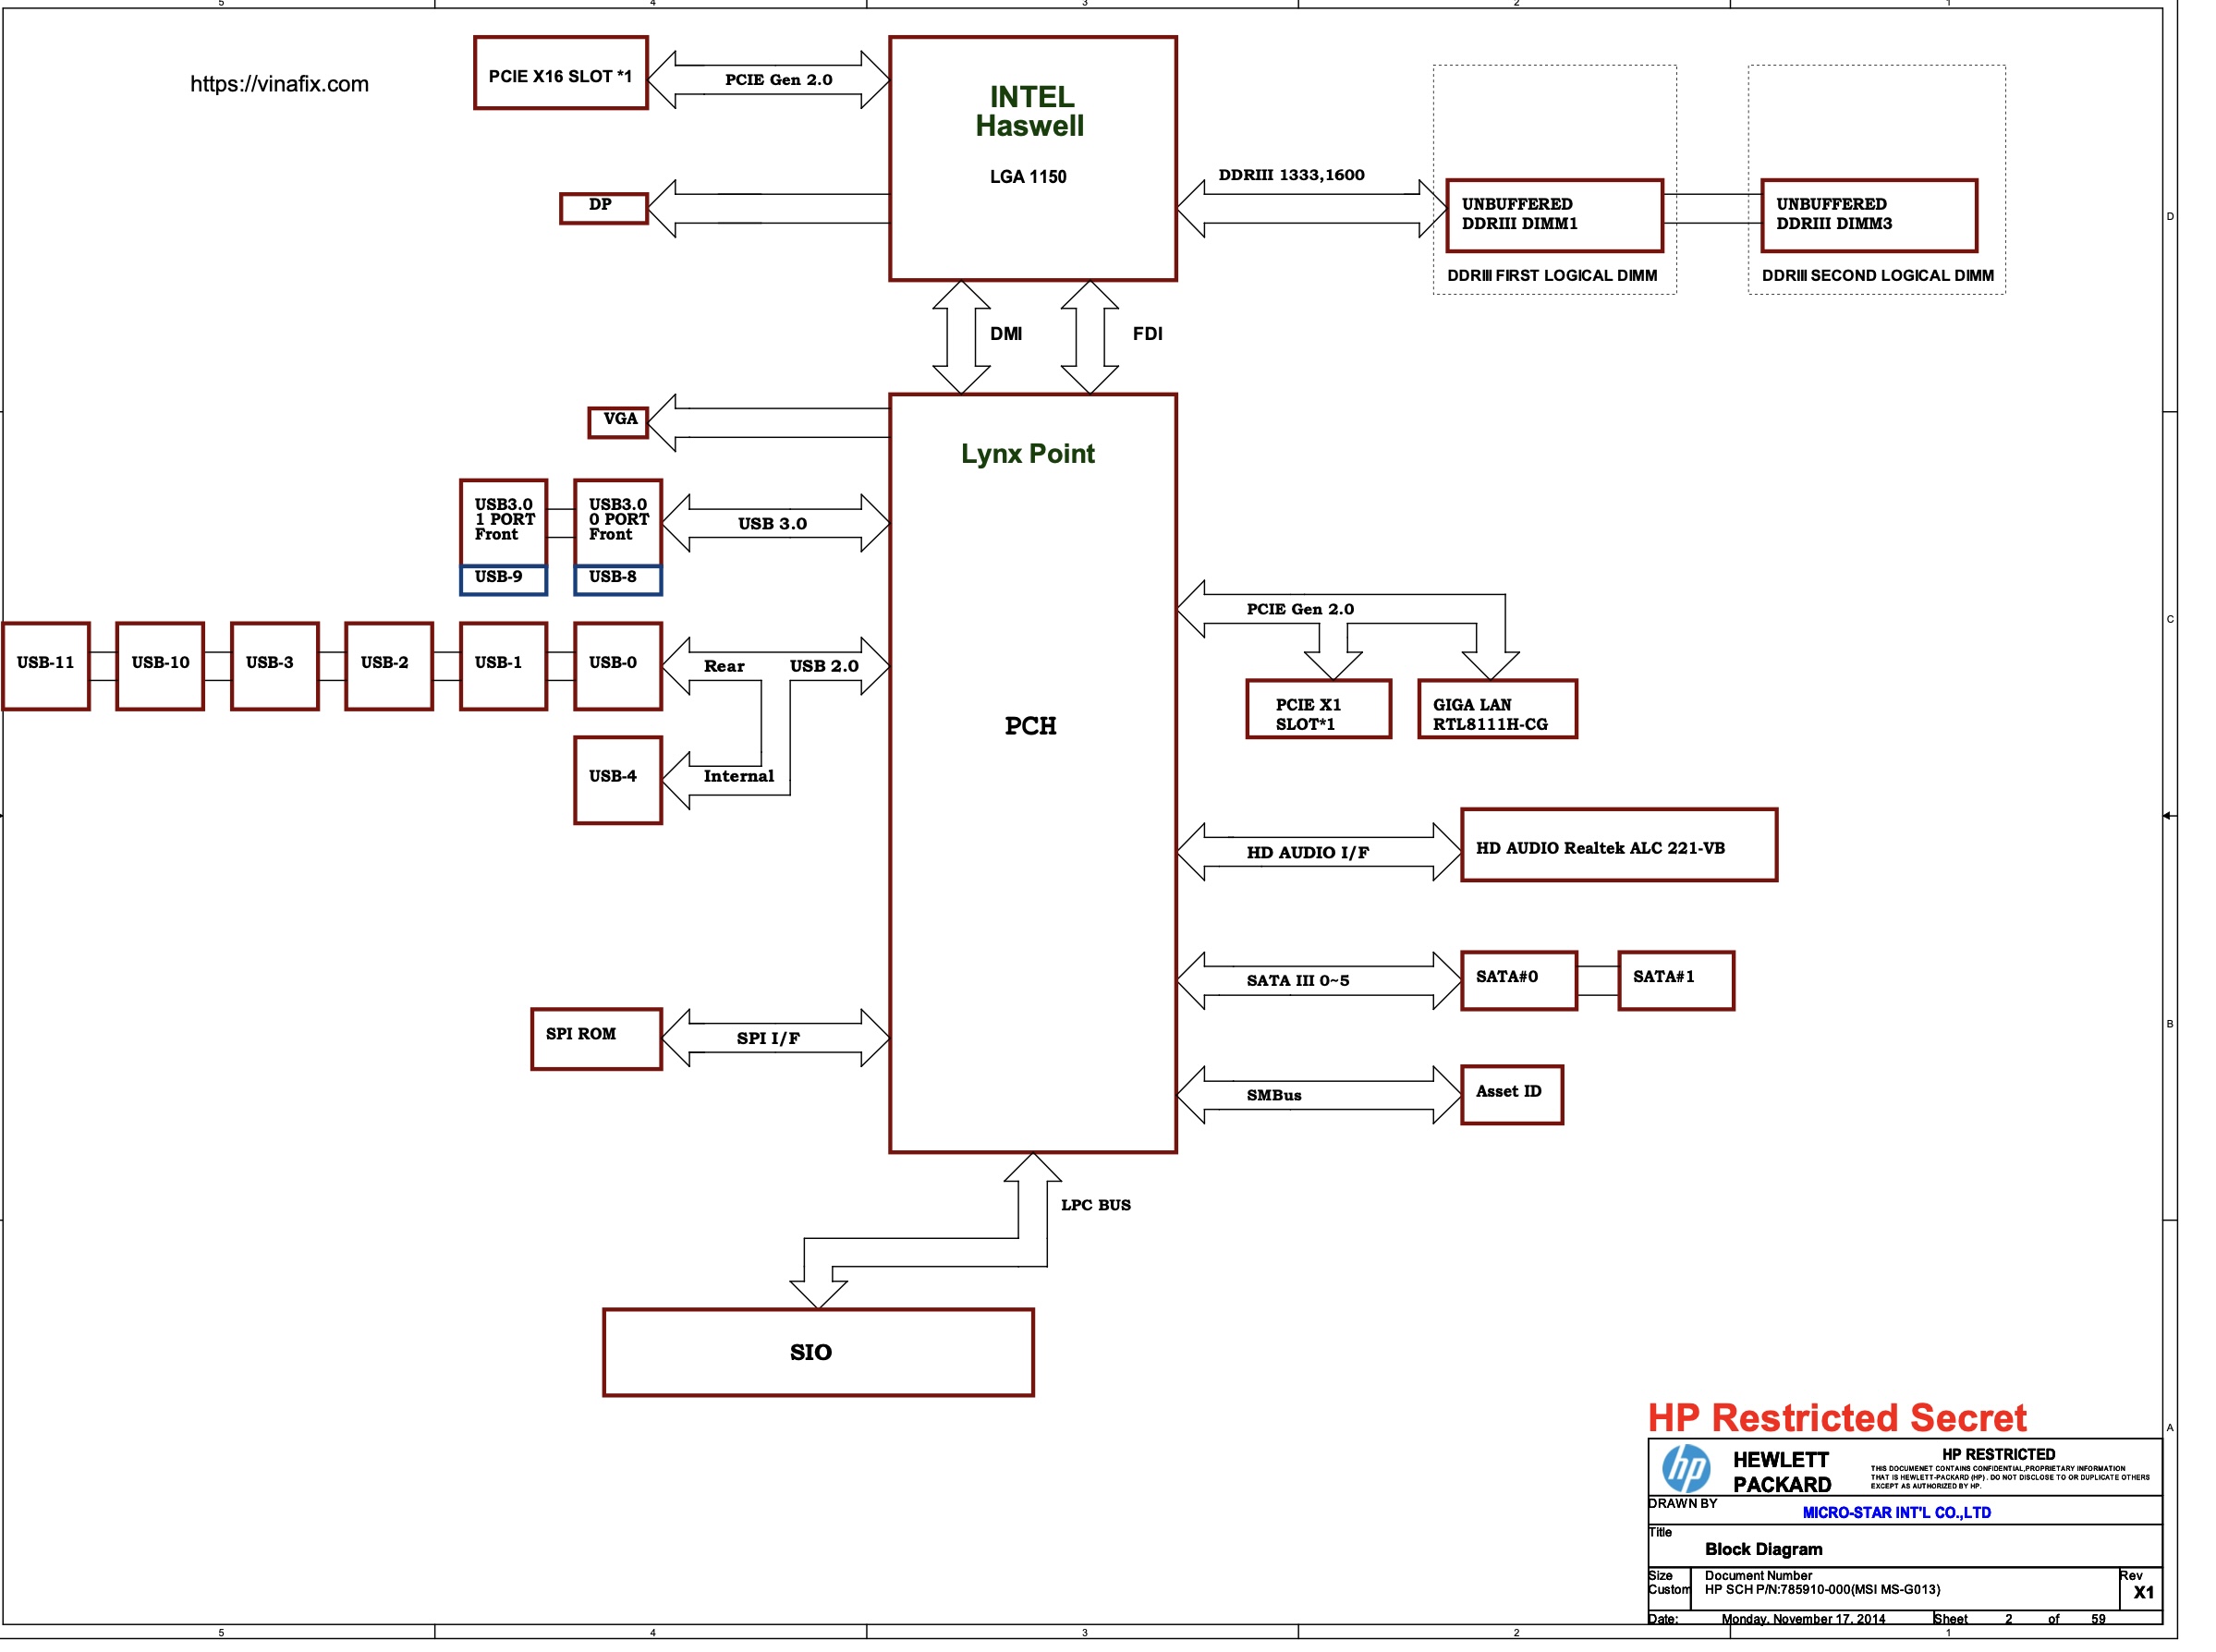This screenshot has height=1652, width=2216.
Task: Click the Block Diagram title text
Action: click(x=1763, y=1549)
